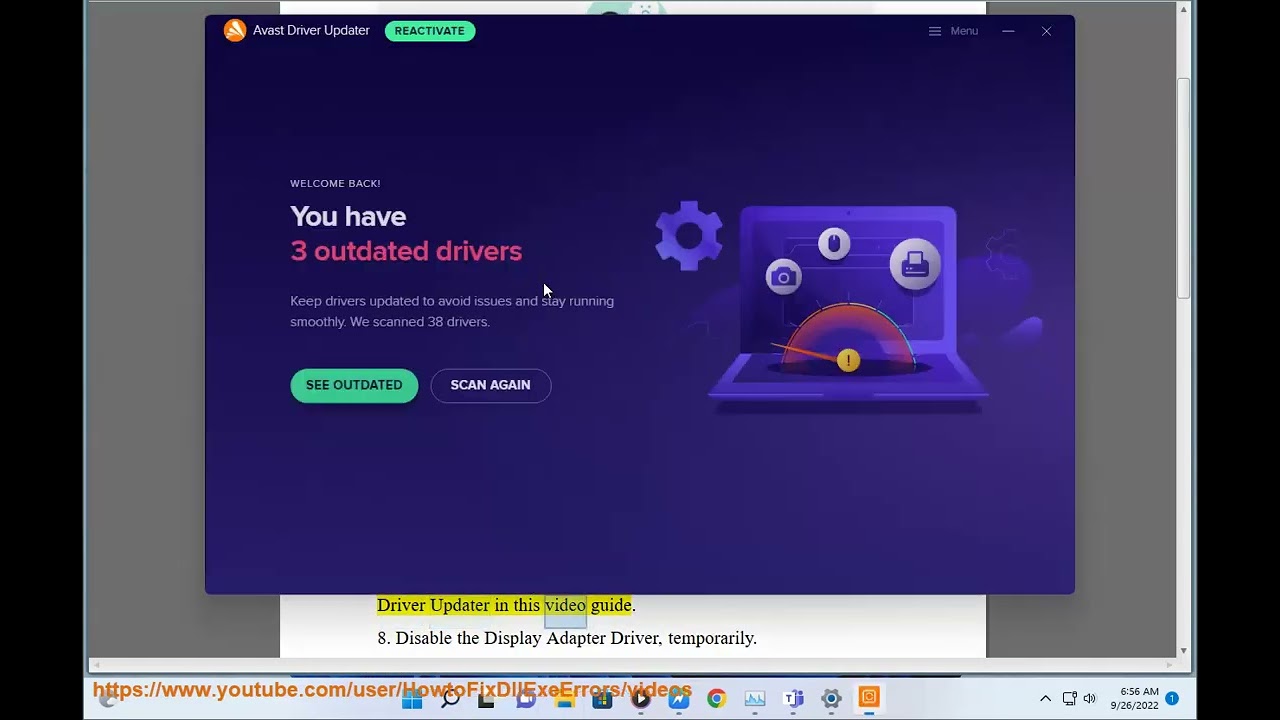Open taskbar Search magnifier
Viewport: 1280px width, 720px height.
click(x=450, y=699)
